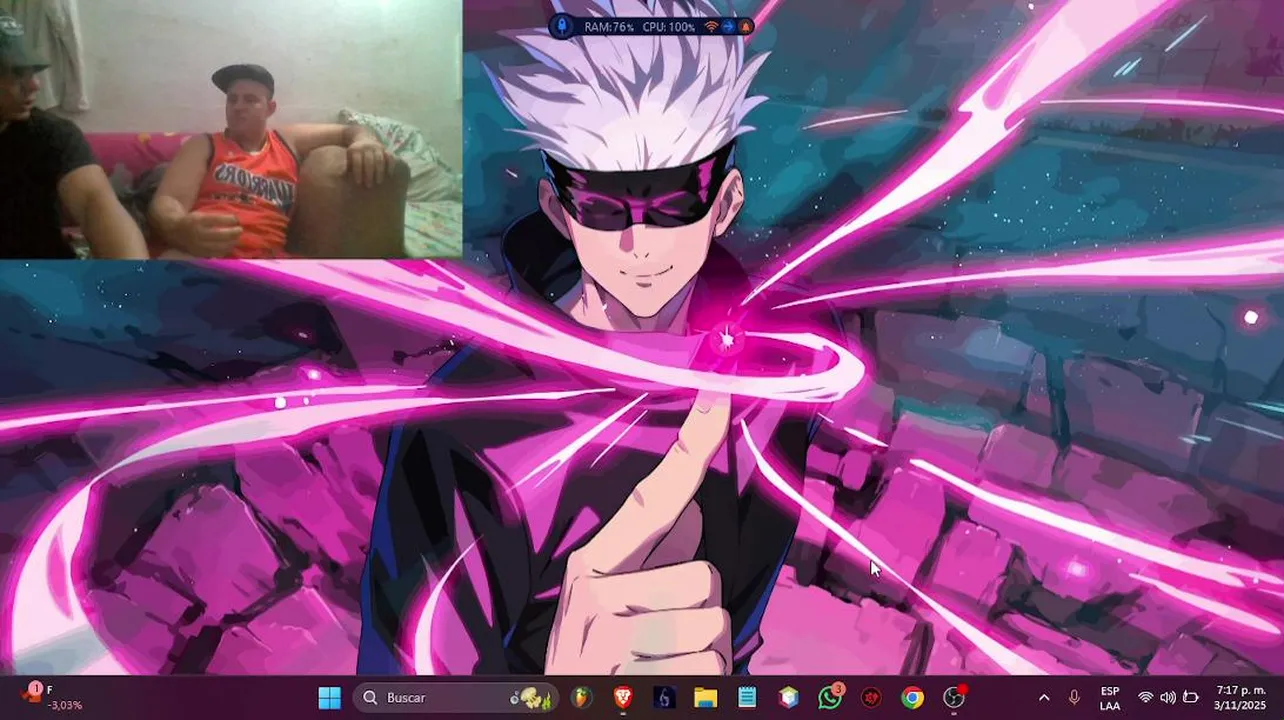Click the CPU:100% readout
The image size is (1284, 720).
pos(669,27)
